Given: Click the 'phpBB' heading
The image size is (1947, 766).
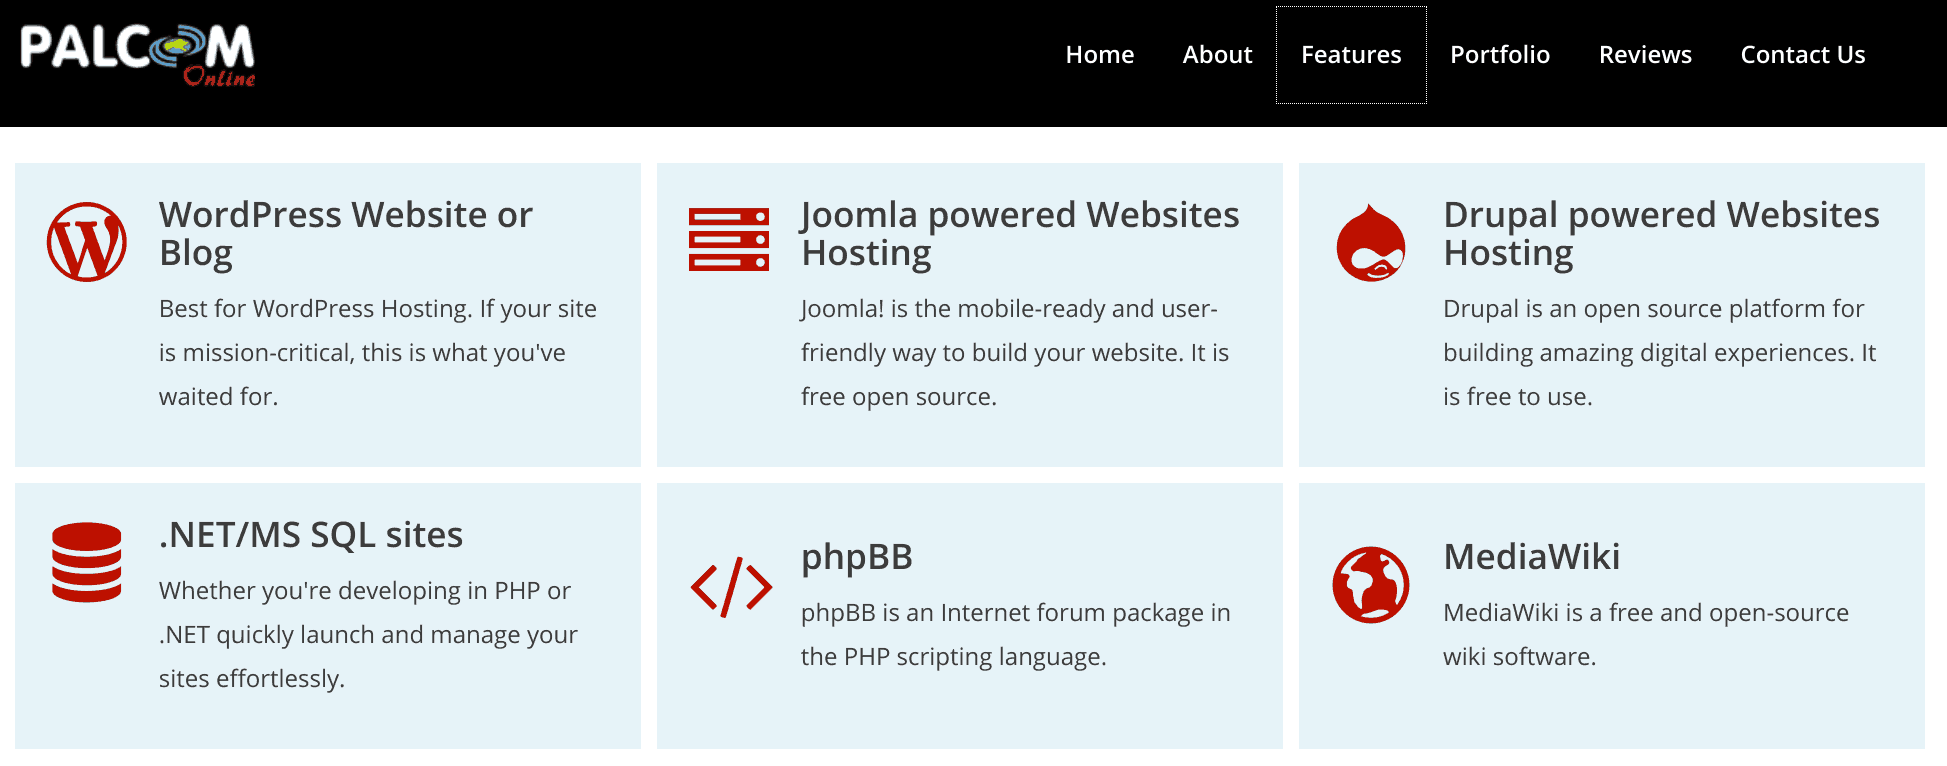Looking at the screenshot, I should (x=857, y=557).
